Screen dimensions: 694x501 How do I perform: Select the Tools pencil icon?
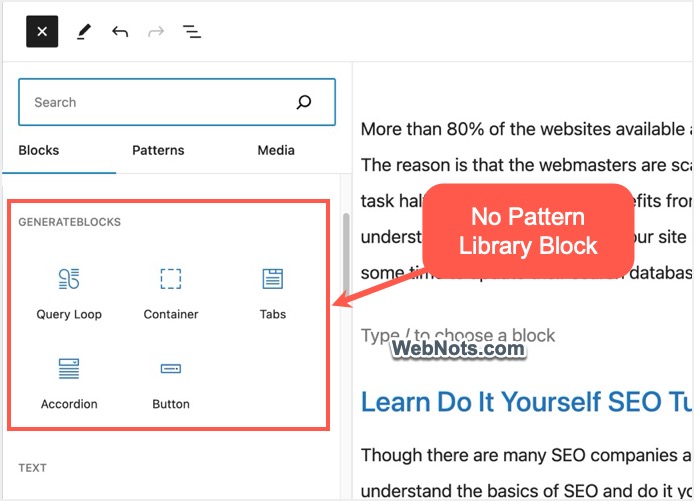click(83, 32)
